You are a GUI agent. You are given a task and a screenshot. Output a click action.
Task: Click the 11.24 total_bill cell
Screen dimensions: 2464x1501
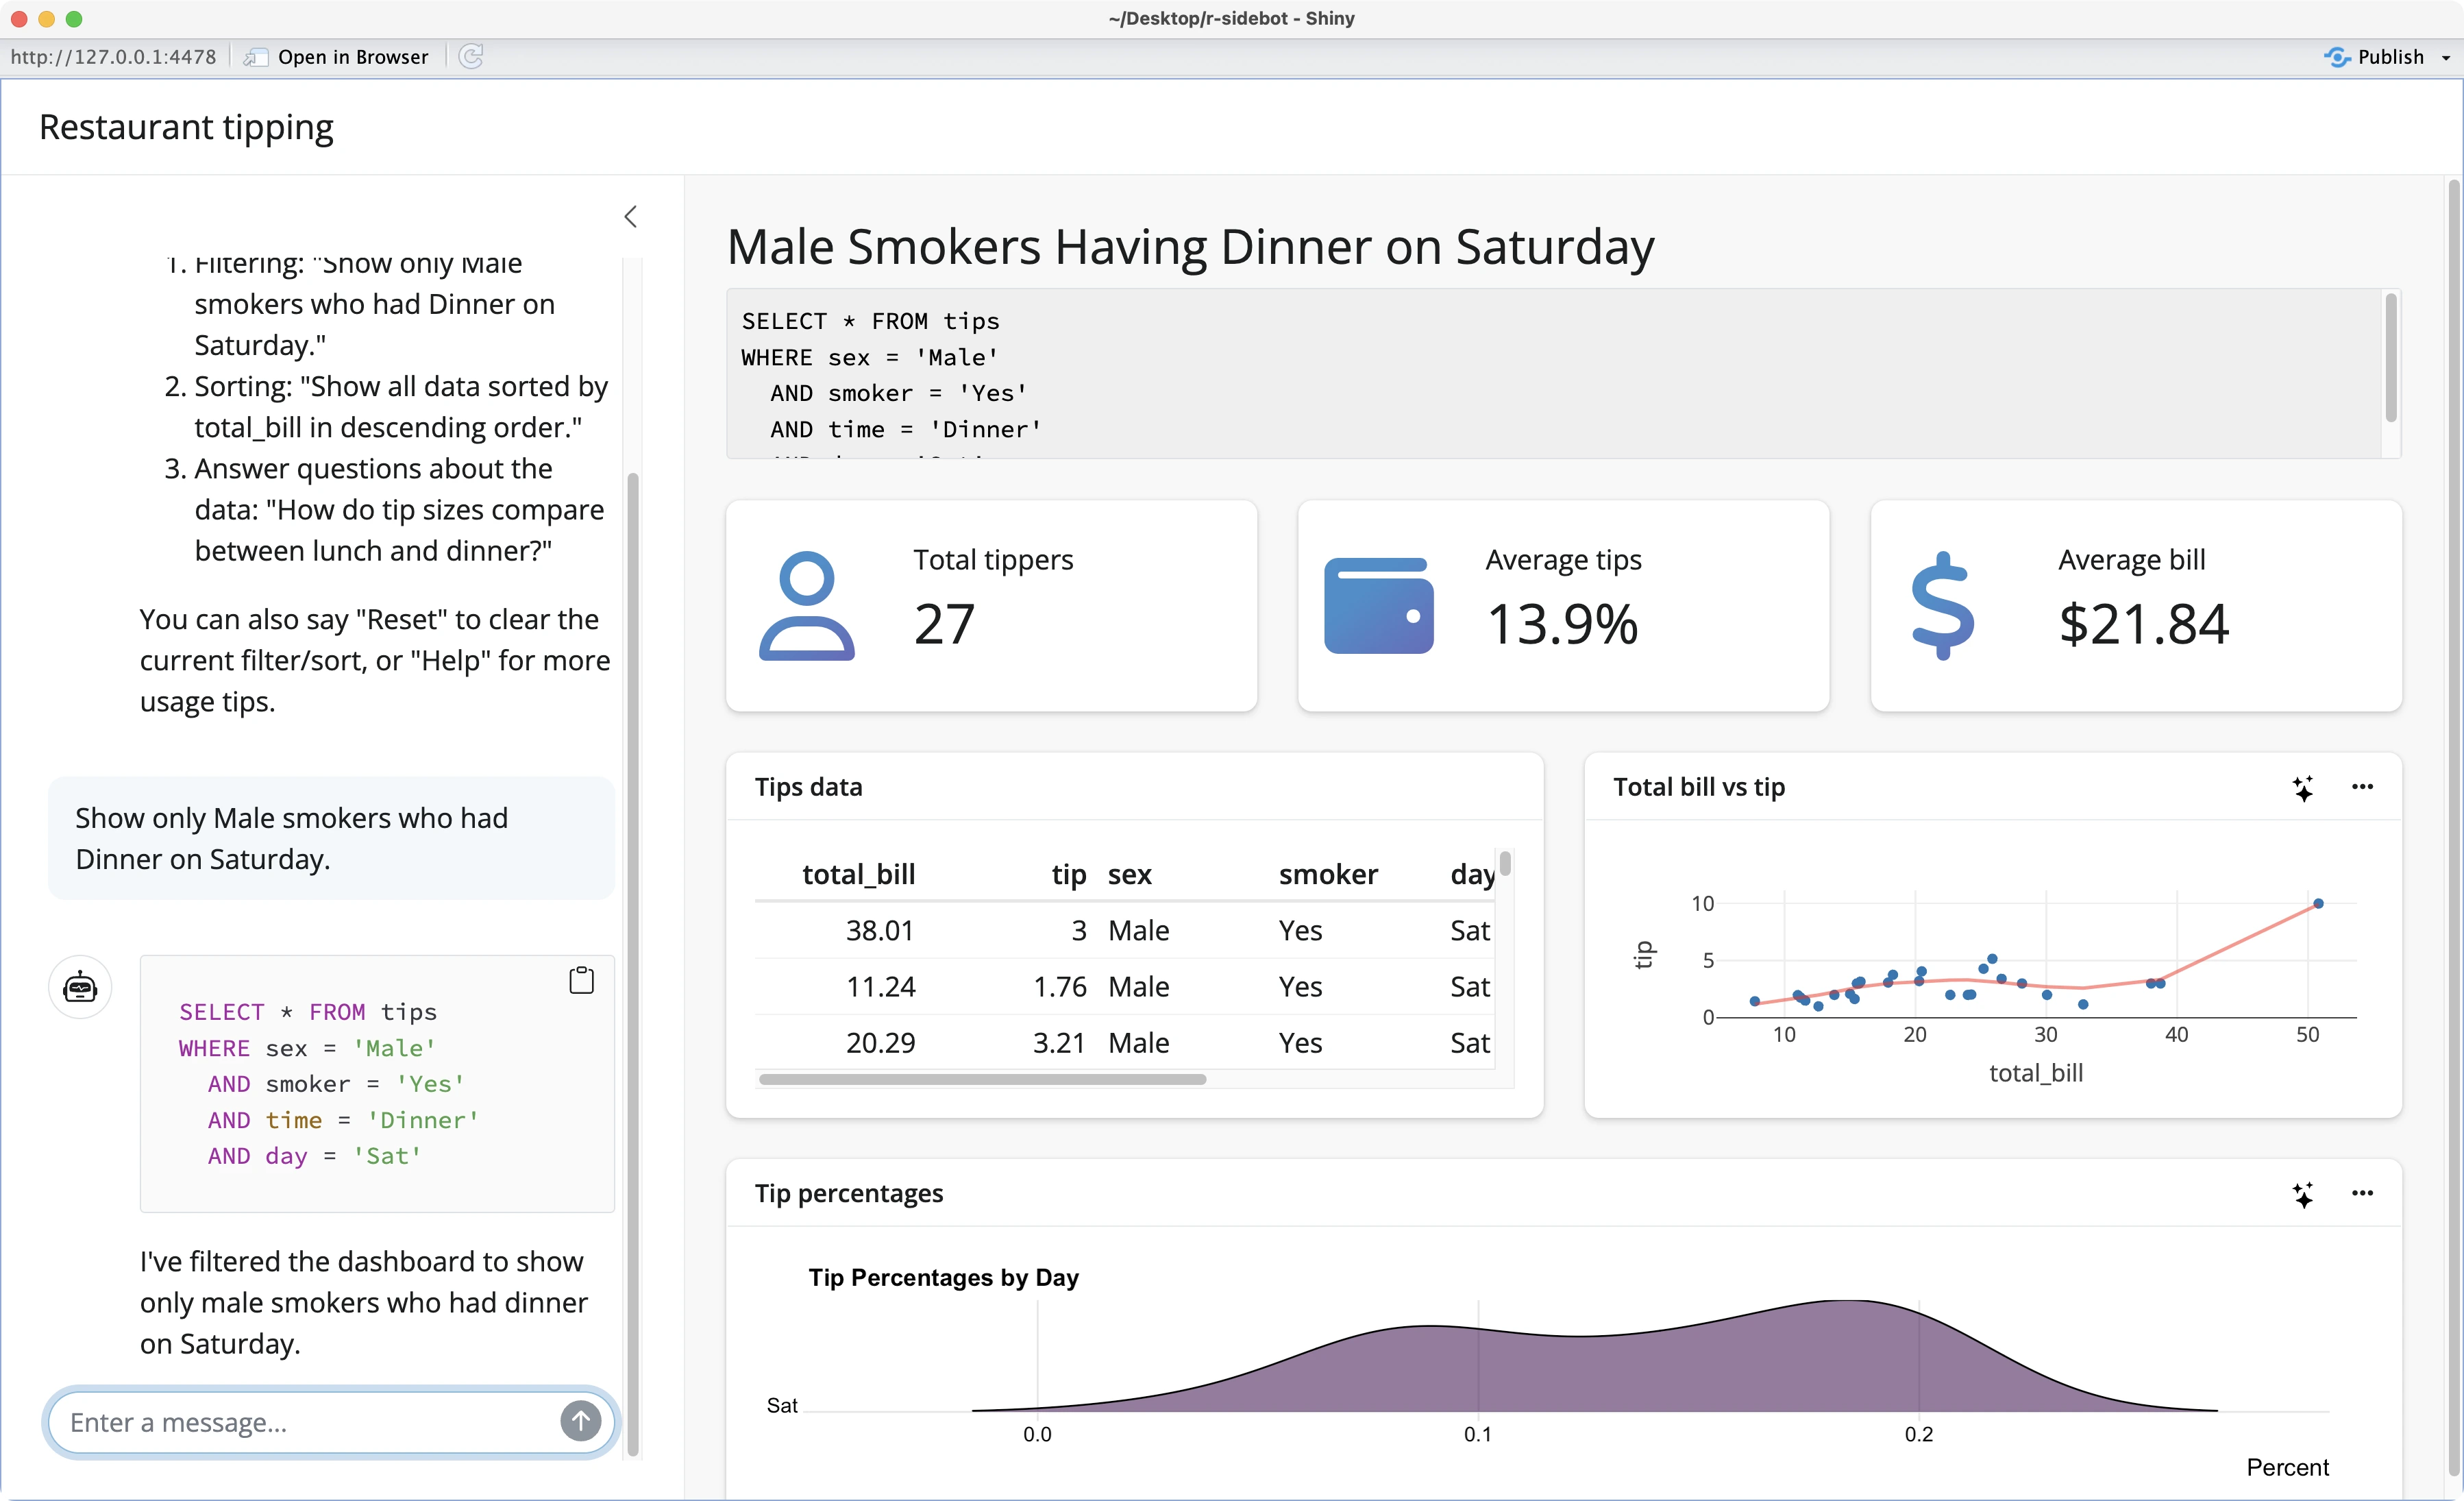pos(880,986)
